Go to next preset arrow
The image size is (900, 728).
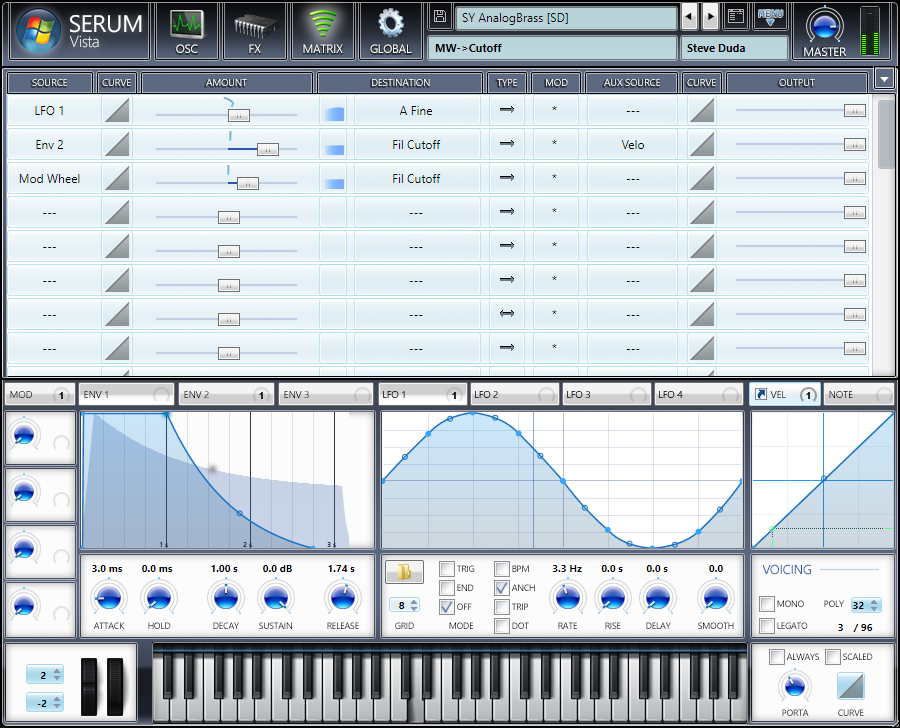[710, 17]
